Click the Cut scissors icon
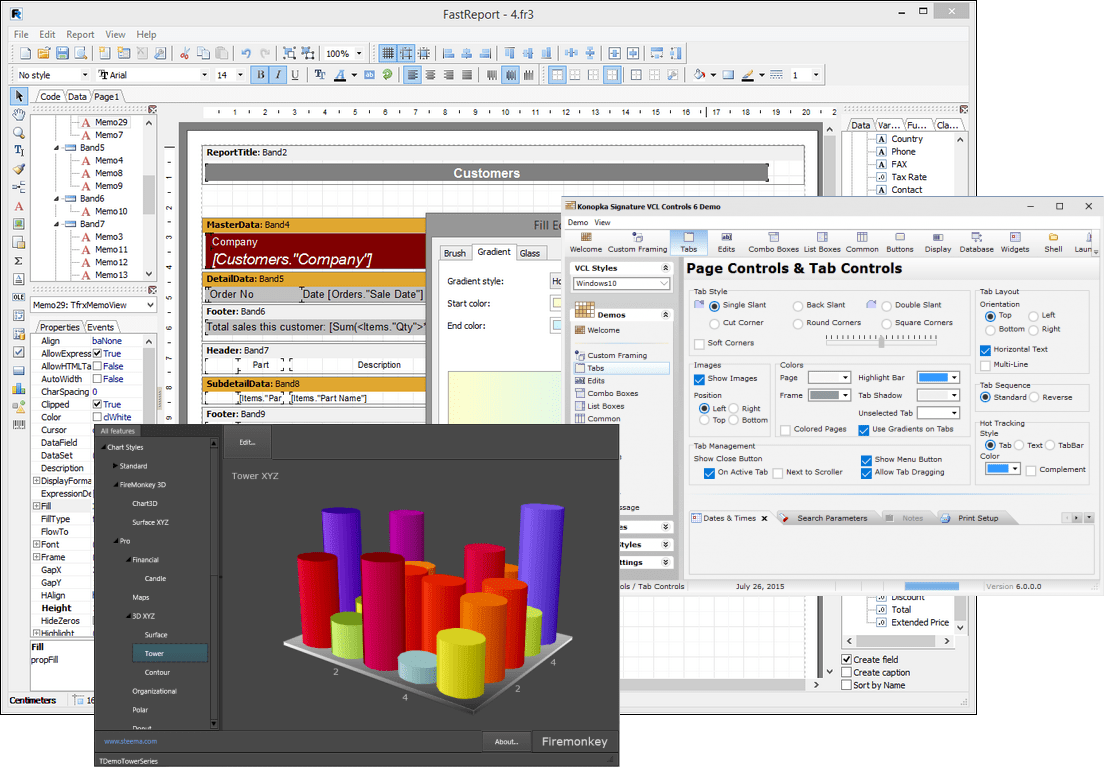Screen dimensions: 1104x767 [184, 53]
